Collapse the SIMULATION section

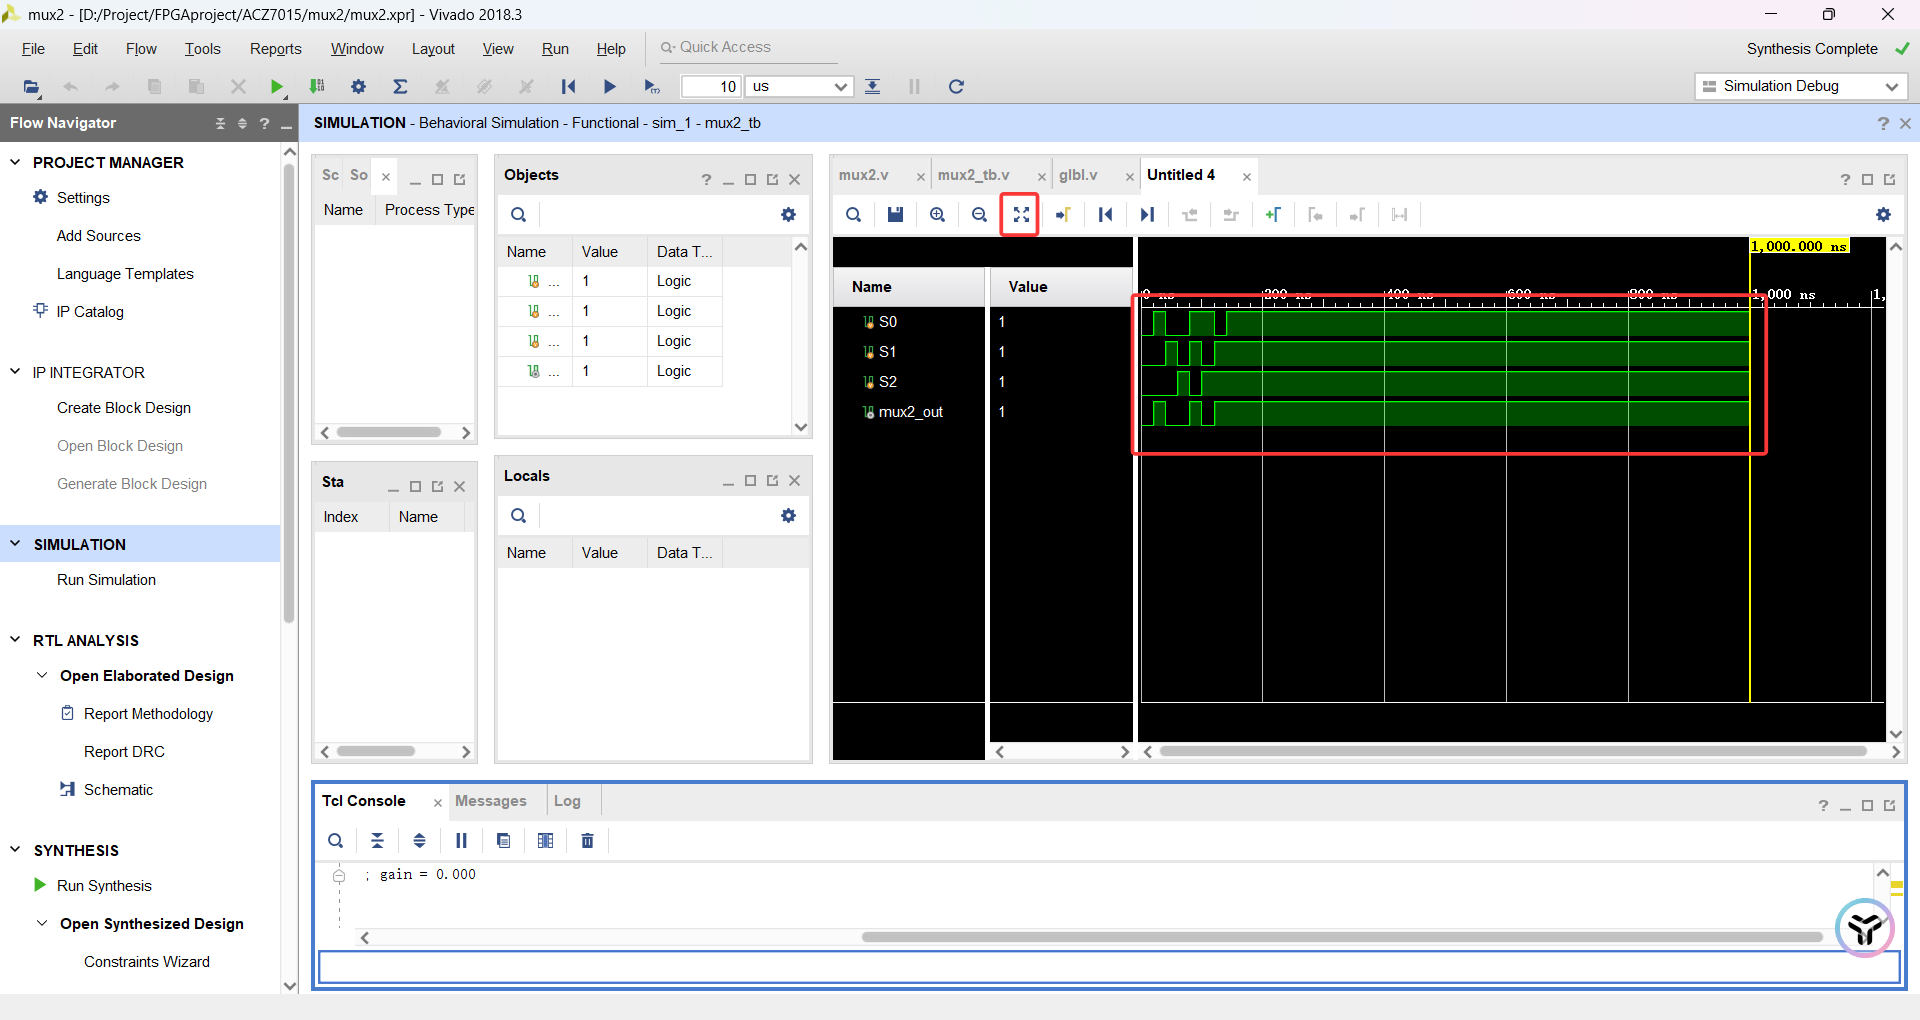(x=15, y=543)
